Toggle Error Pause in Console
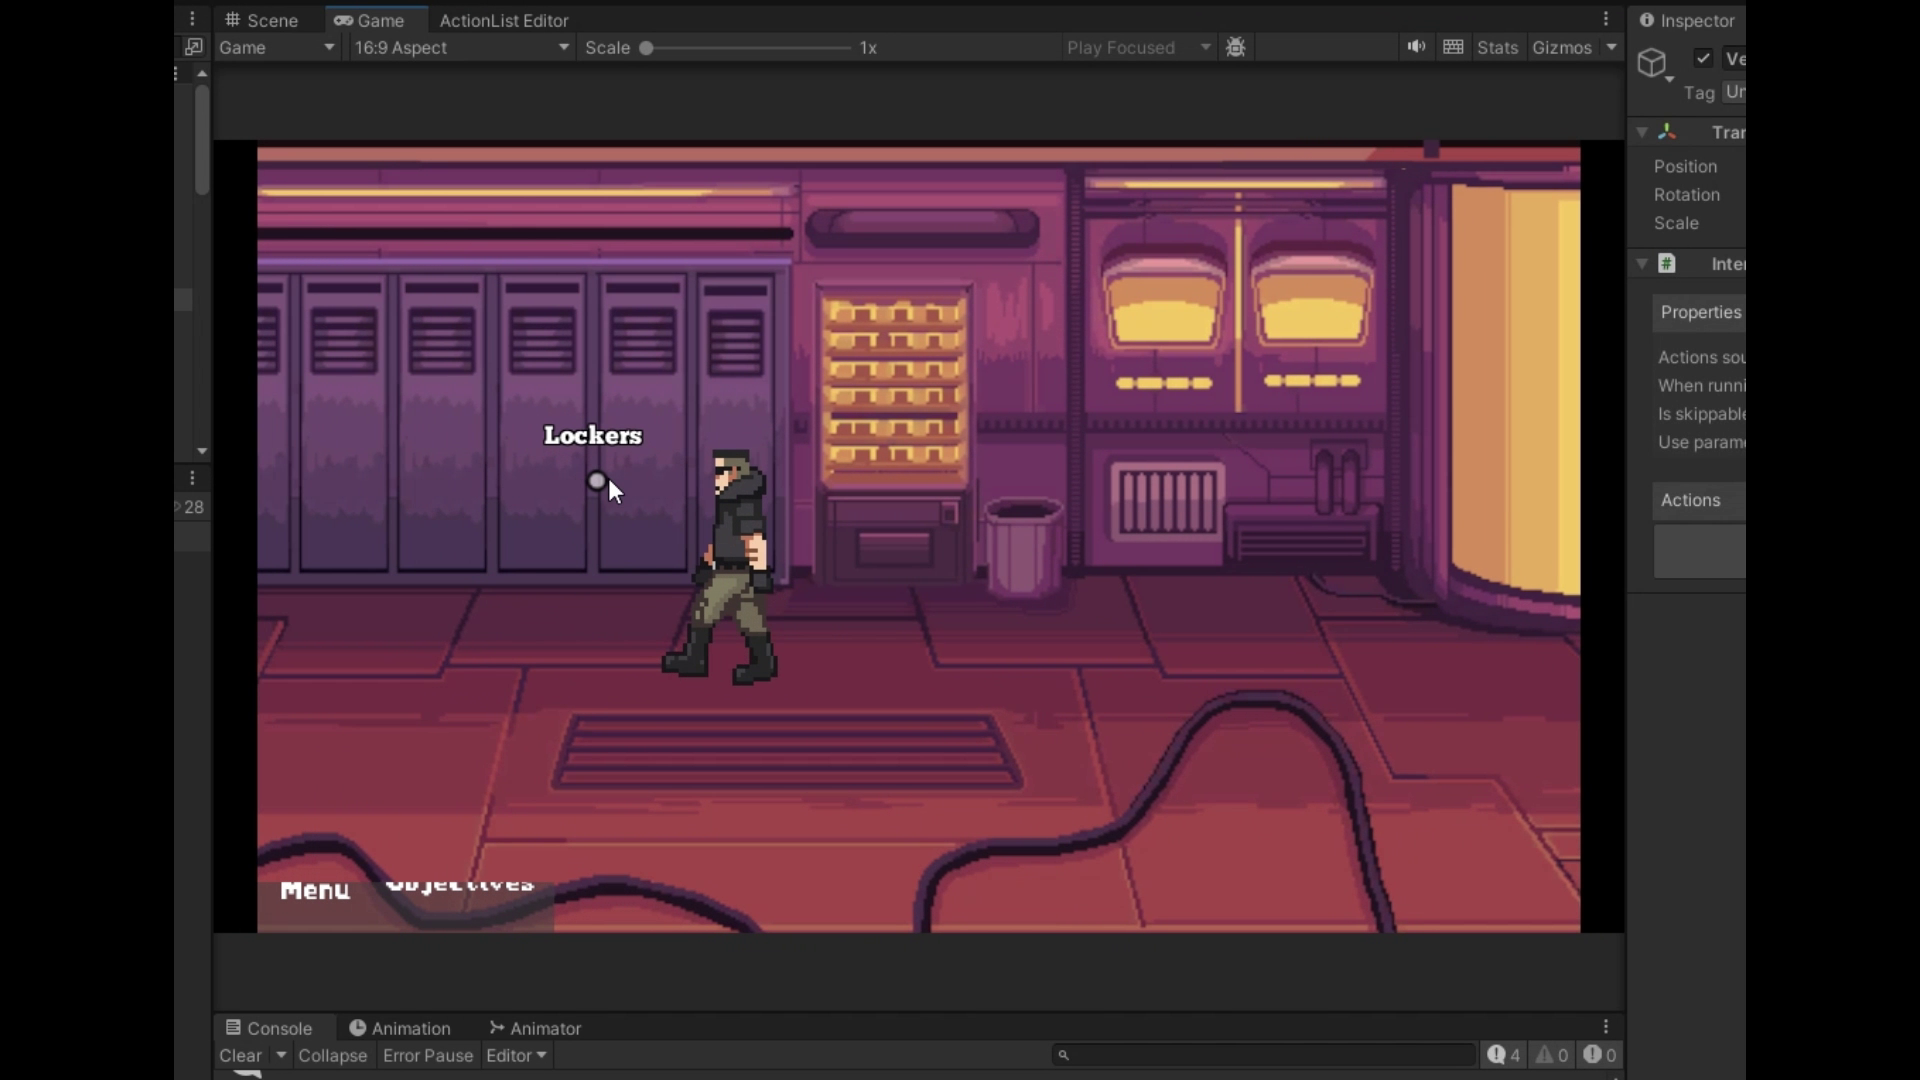The image size is (1920, 1080). pos(427,1055)
